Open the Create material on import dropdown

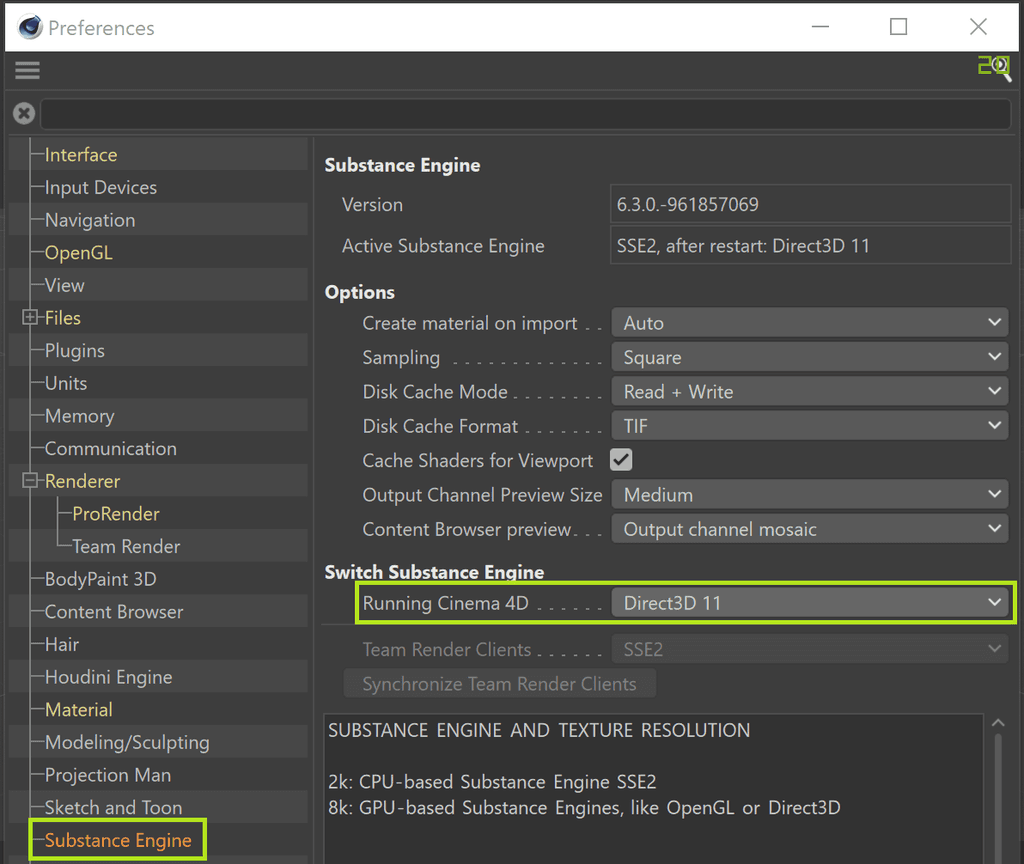(809, 322)
